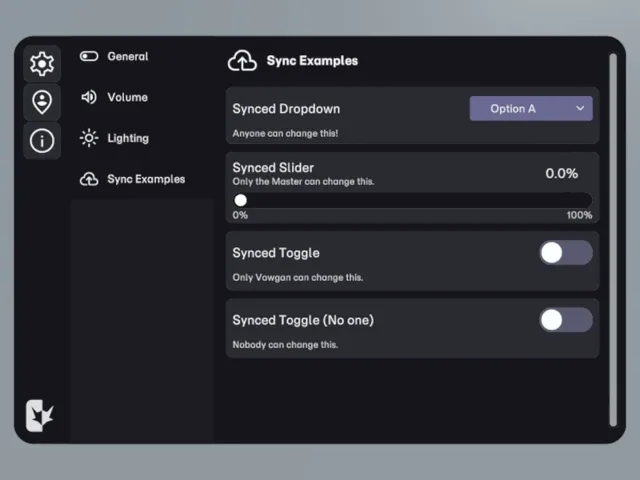
Task: Open the player location pin tab
Action: tap(42, 102)
